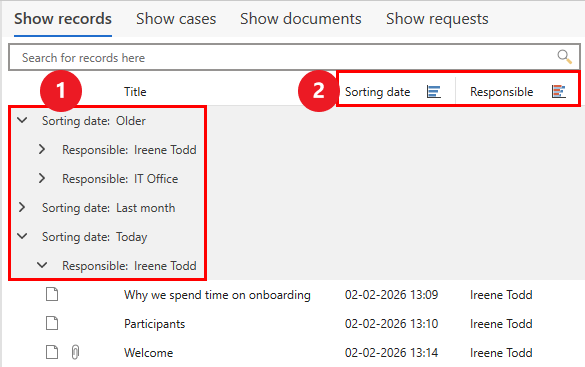Select date 02-02-2026 13:10

tap(391, 324)
